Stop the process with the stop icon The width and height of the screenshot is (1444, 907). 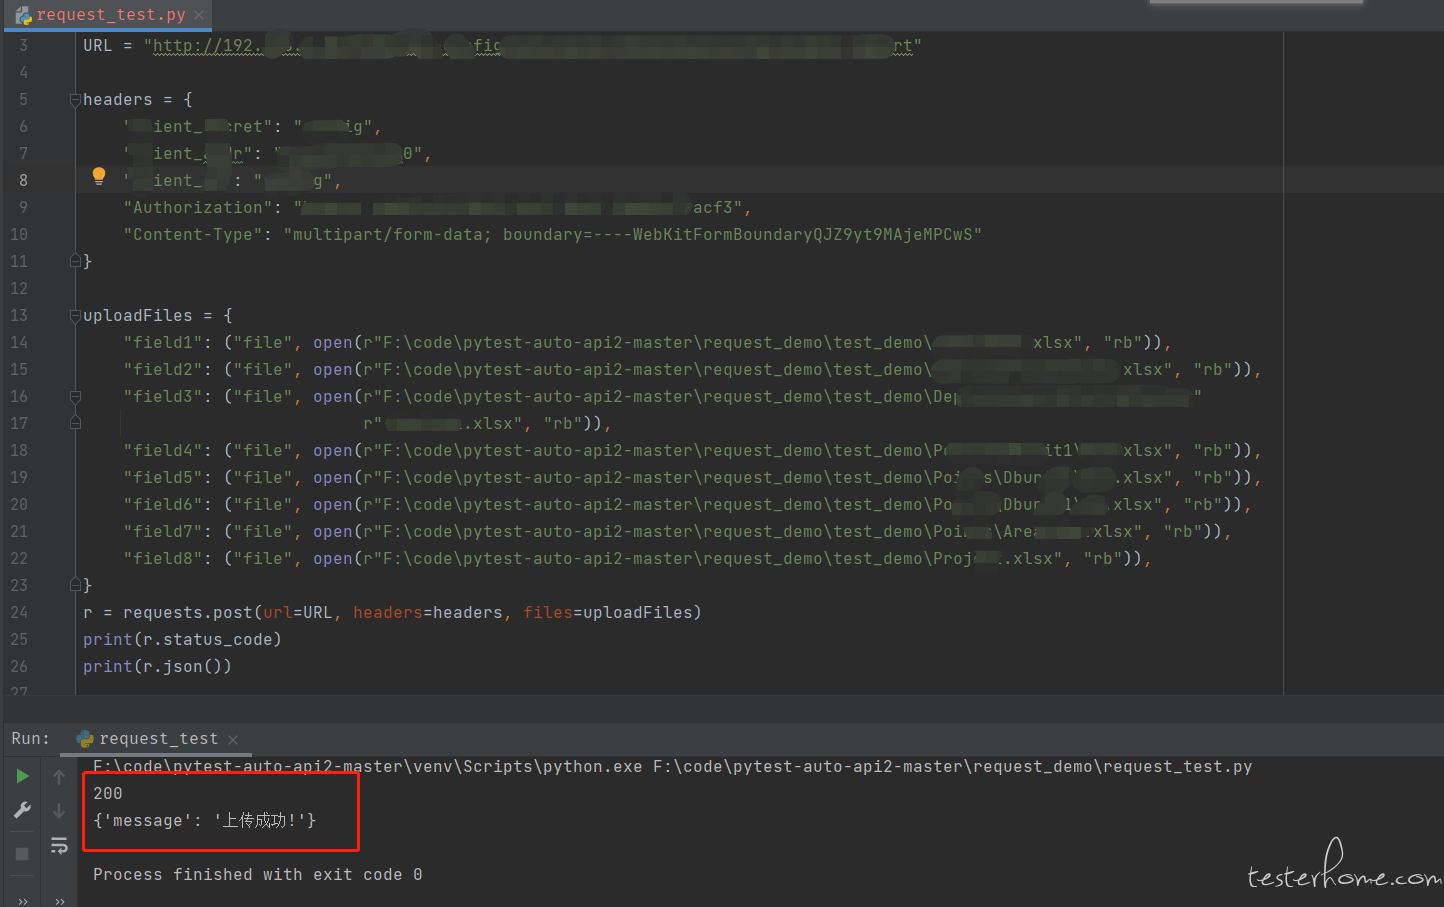click(22, 853)
